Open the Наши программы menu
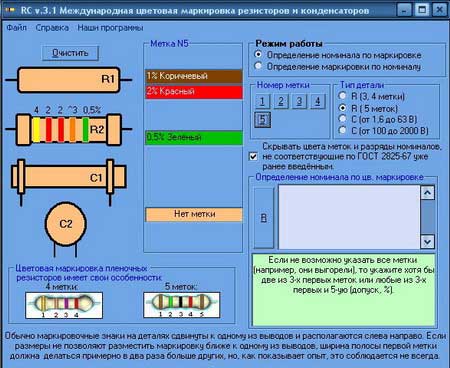This screenshot has height=368, width=450. click(110, 28)
